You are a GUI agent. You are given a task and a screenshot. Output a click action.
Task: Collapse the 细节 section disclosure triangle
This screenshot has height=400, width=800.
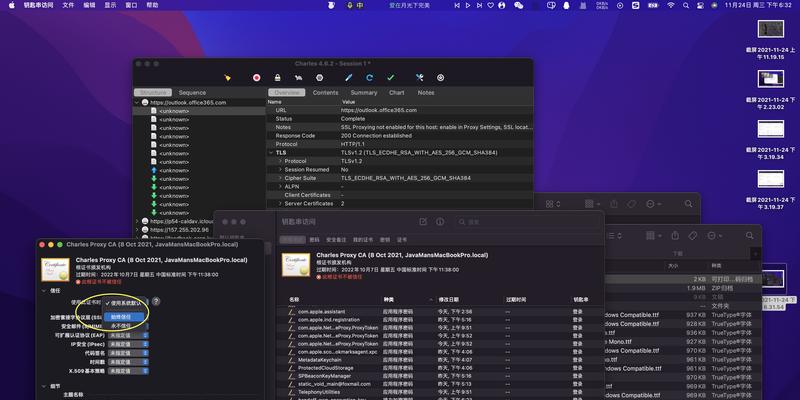tap(43, 386)
